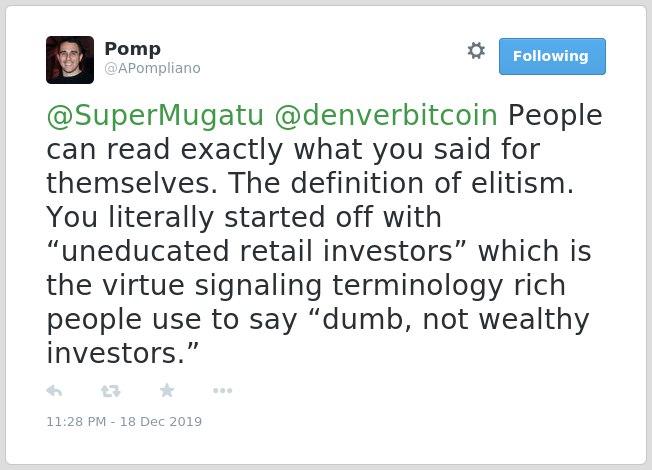
Task: Favorite the tweet with the star icon
Action: (167, 391)
